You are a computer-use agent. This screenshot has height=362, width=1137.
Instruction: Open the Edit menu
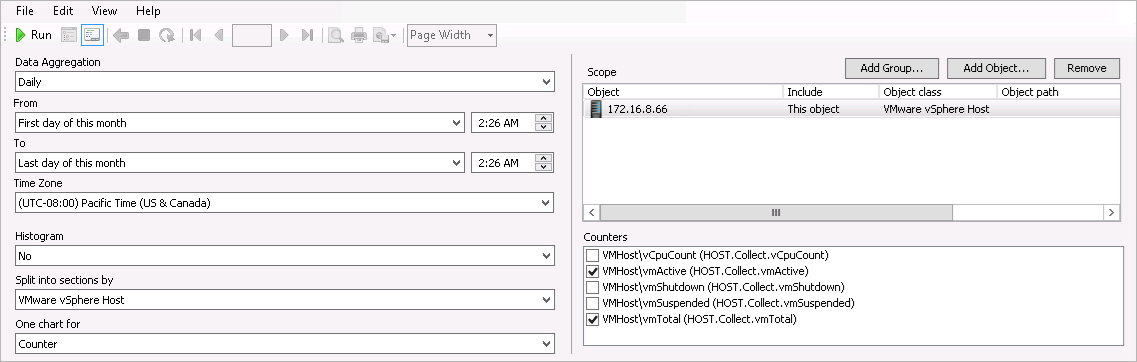(x=62, y=11)
